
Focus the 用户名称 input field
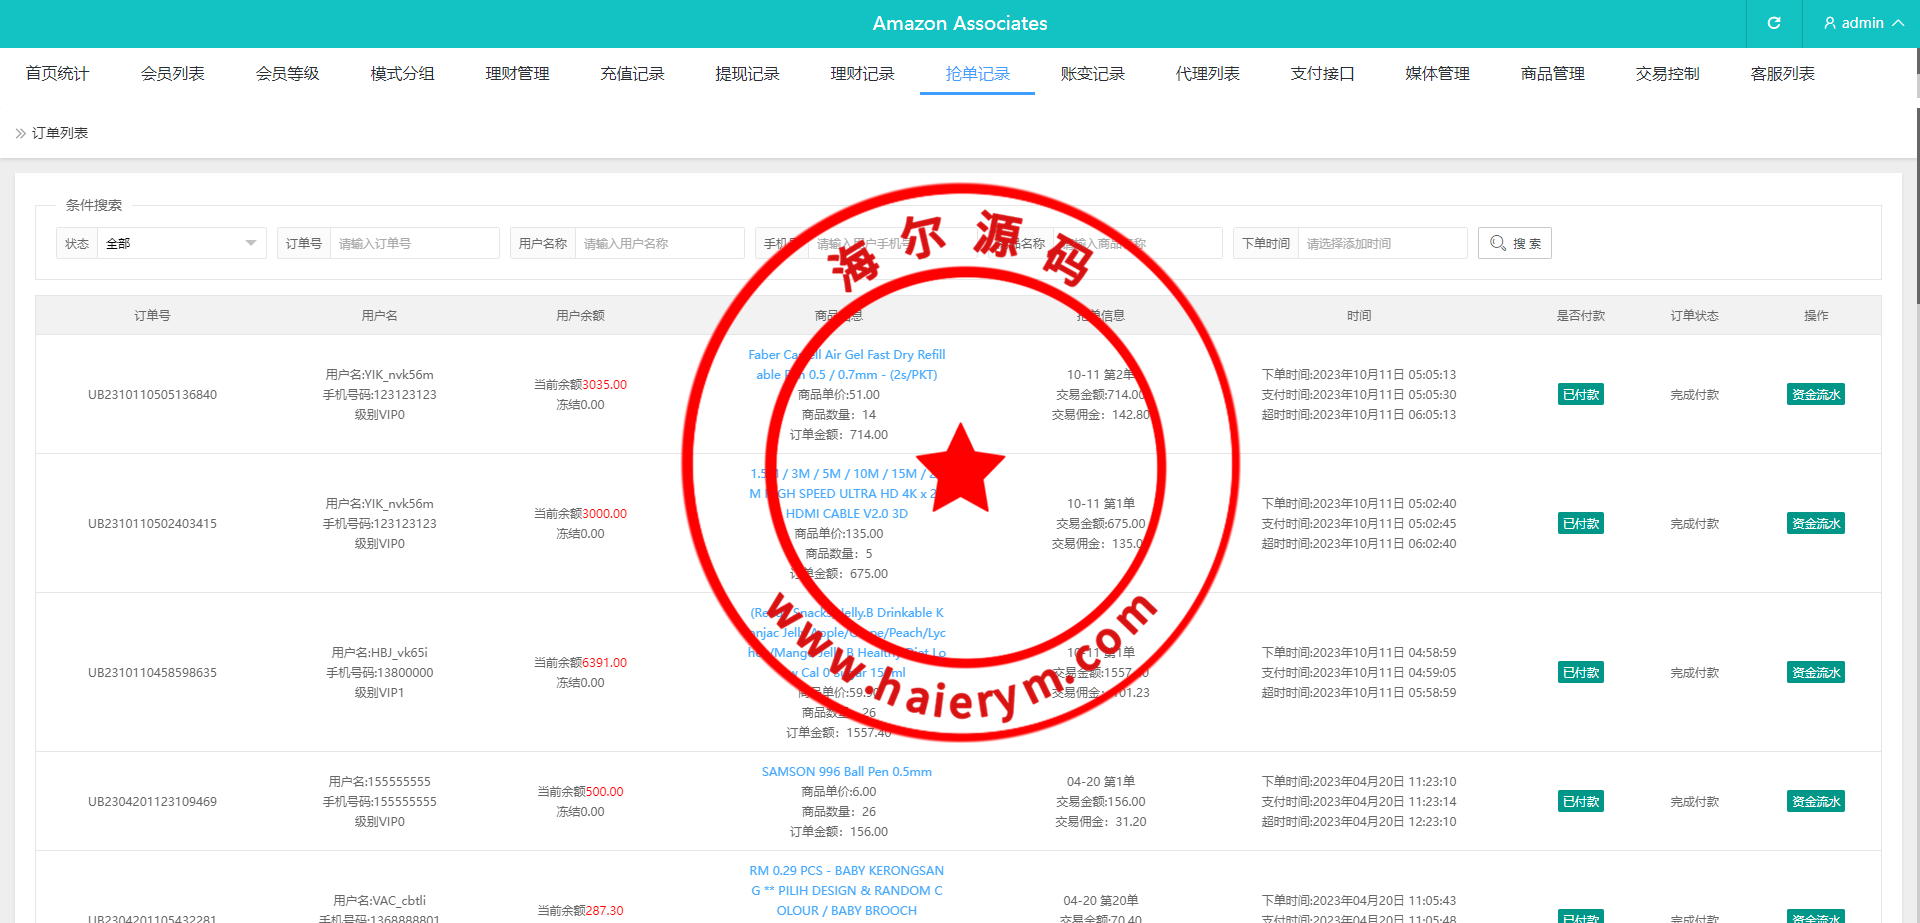659,243
